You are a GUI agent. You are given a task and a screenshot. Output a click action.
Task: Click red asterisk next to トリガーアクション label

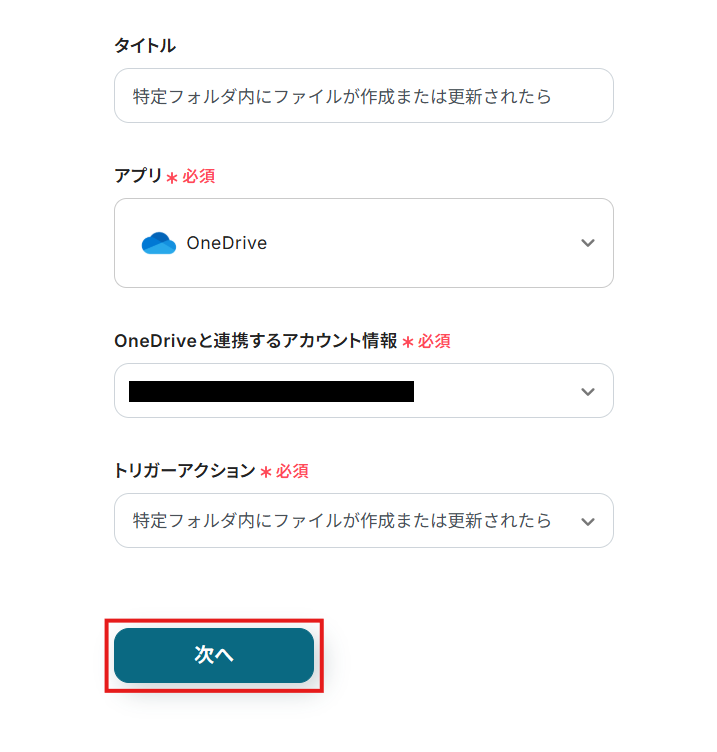pos(266,471)
